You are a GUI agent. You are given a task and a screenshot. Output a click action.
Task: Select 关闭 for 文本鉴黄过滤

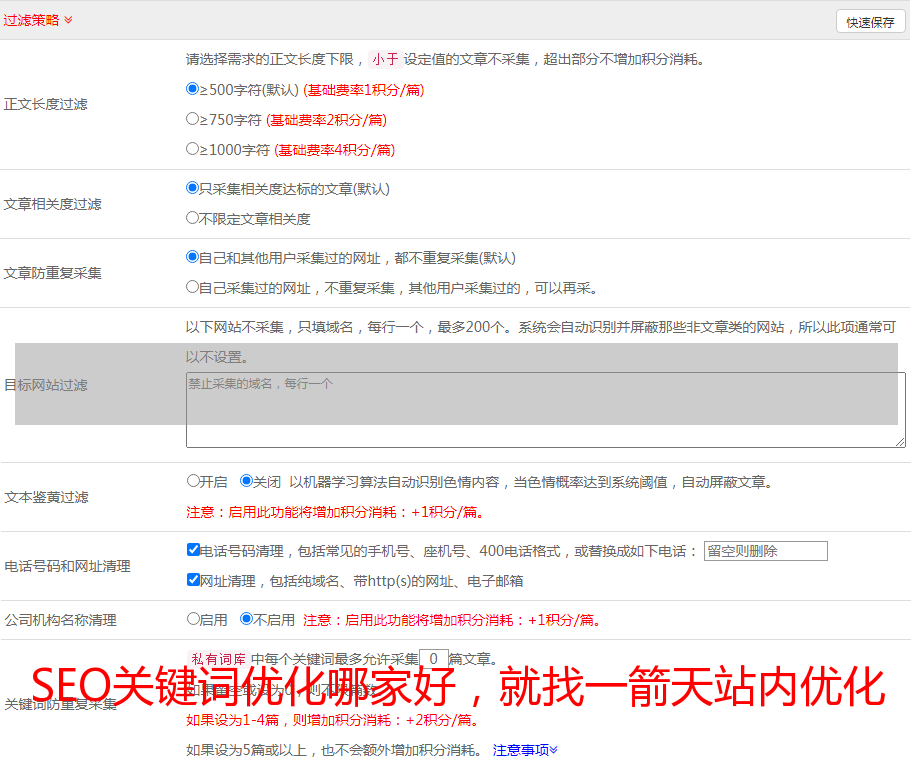point(246,481)
